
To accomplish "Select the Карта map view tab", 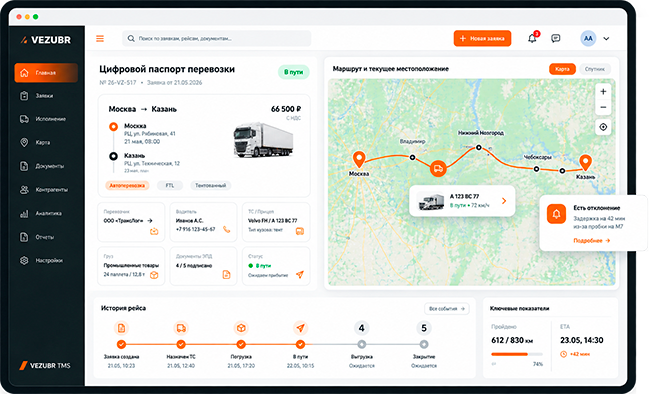I will tap(562, 69).
